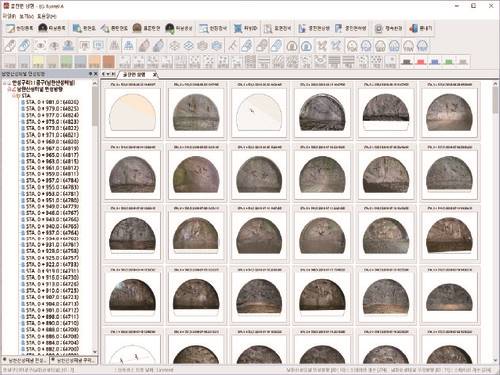This screenshot has height=375, width=500.
Task: Switch to the second bottom tab of tree panel
Action: pyautogui.click(x=74, y=360)
